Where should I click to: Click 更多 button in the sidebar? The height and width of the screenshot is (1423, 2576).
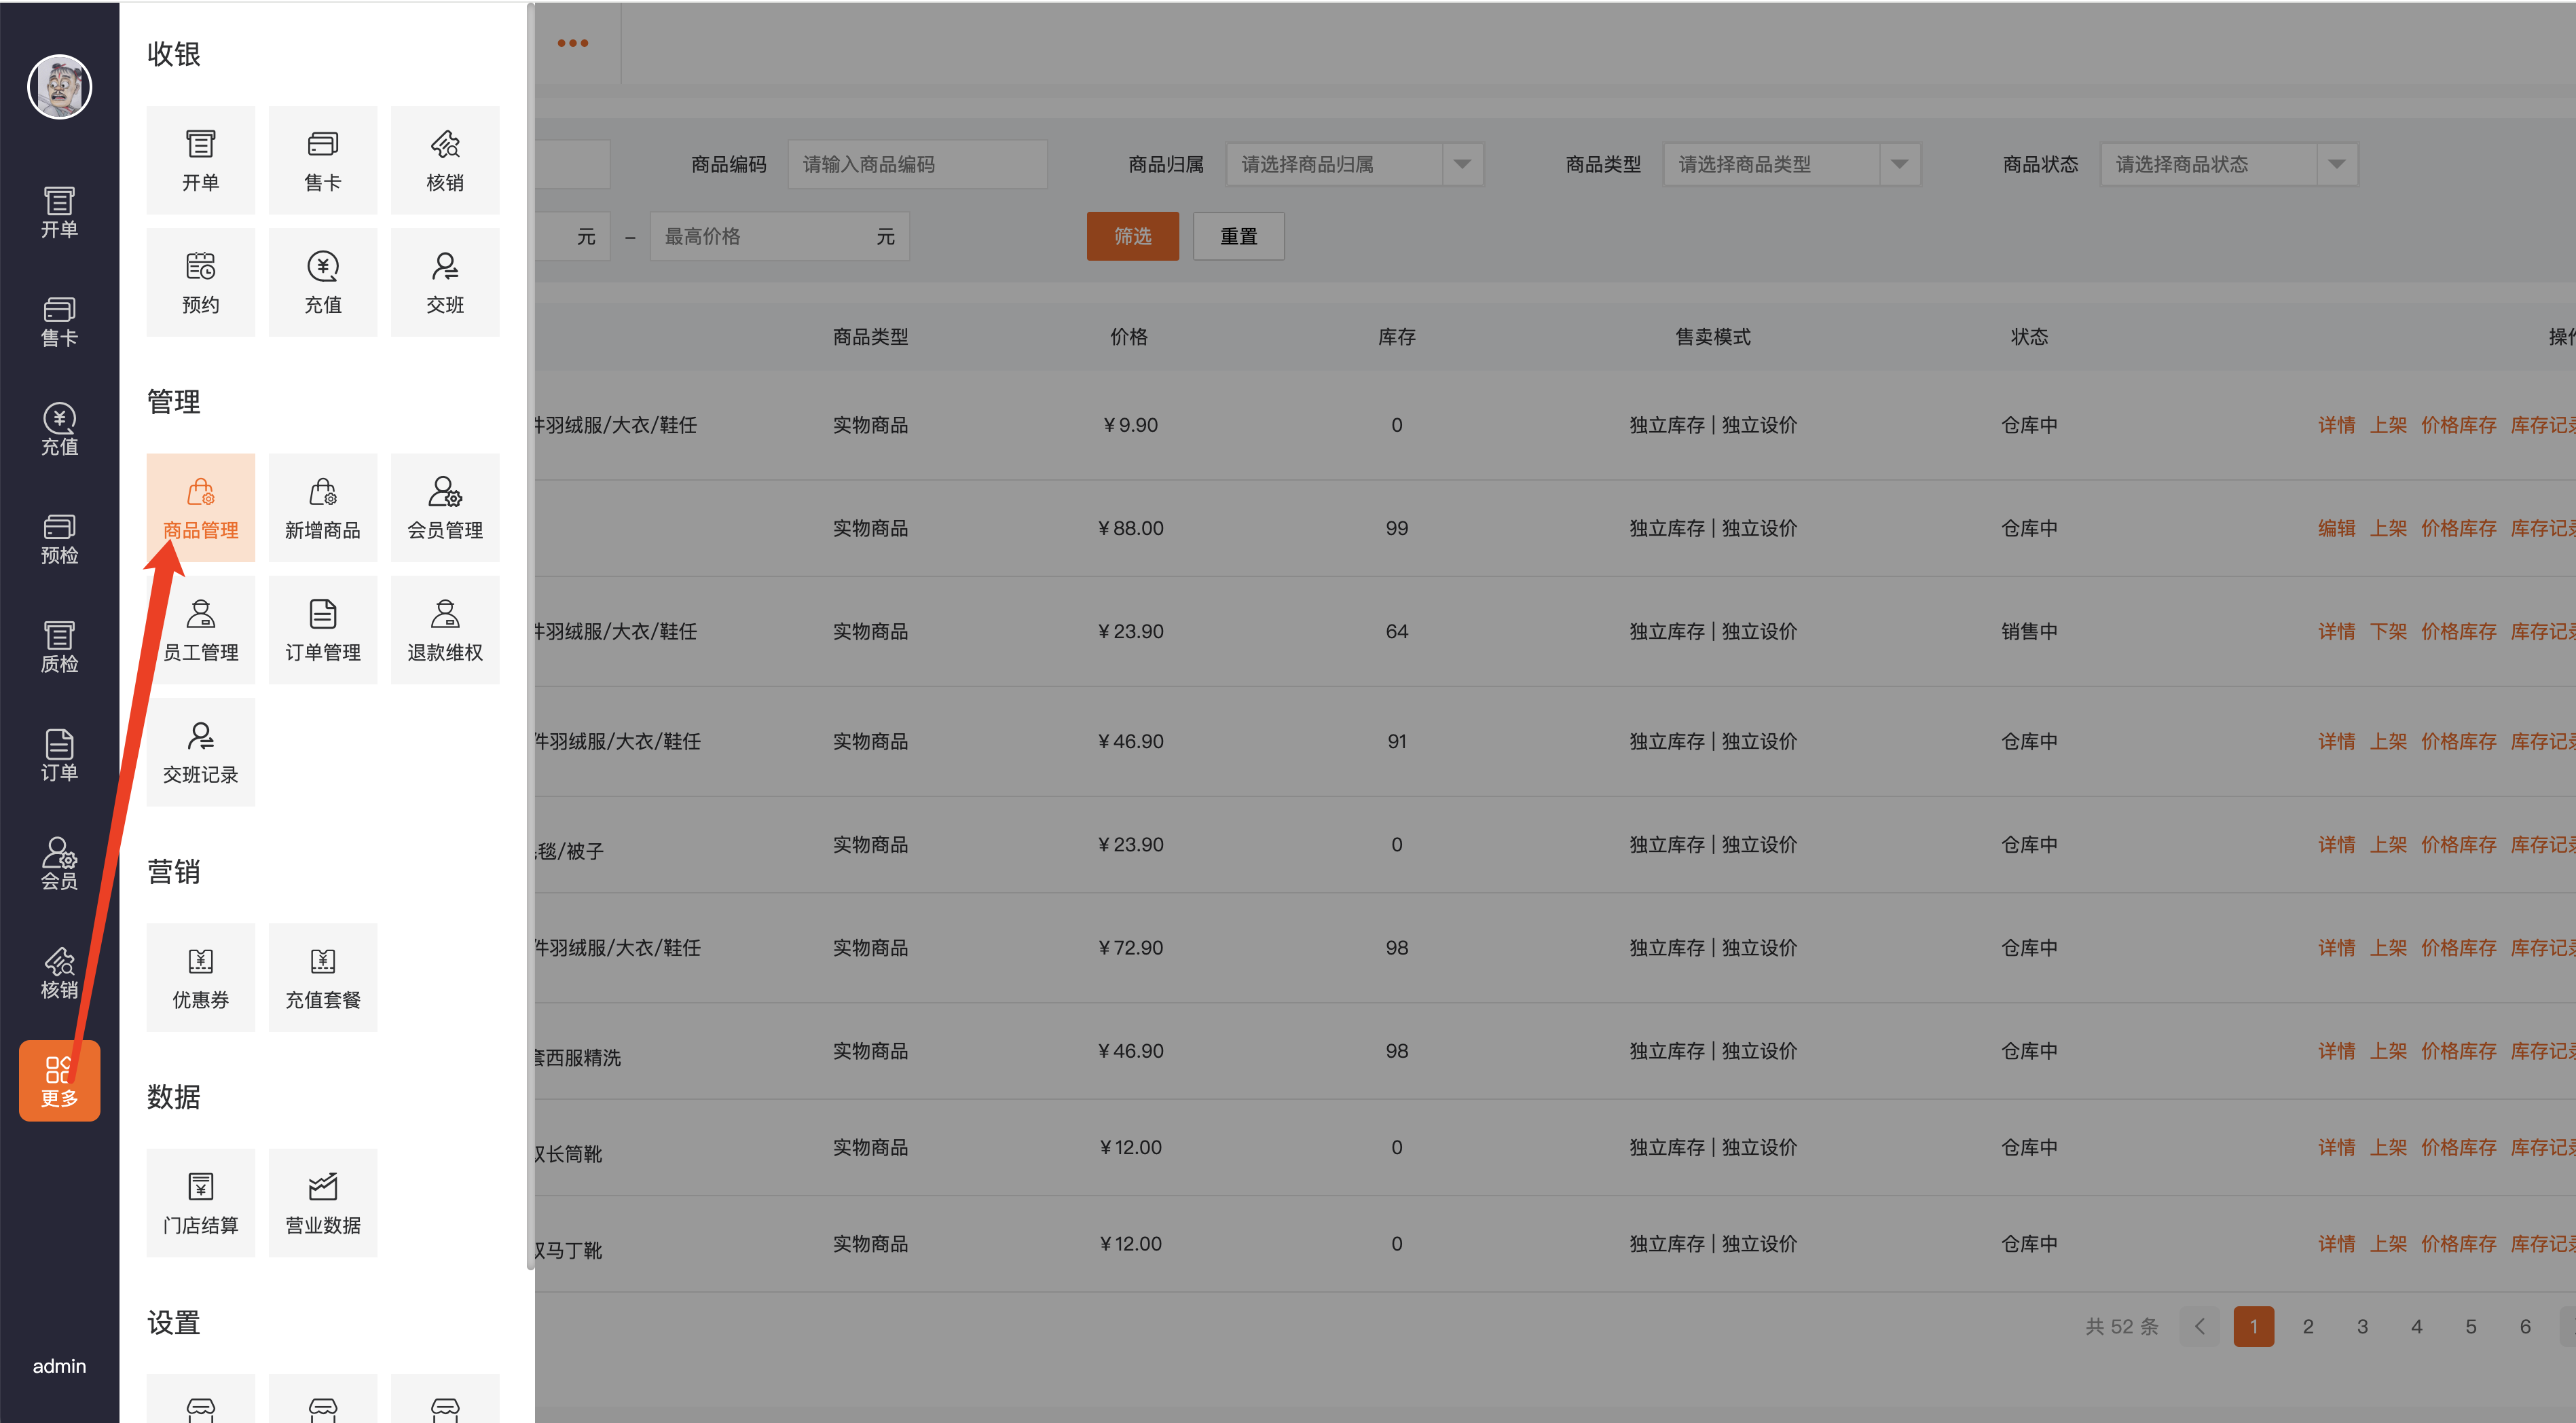point(59,1080)
